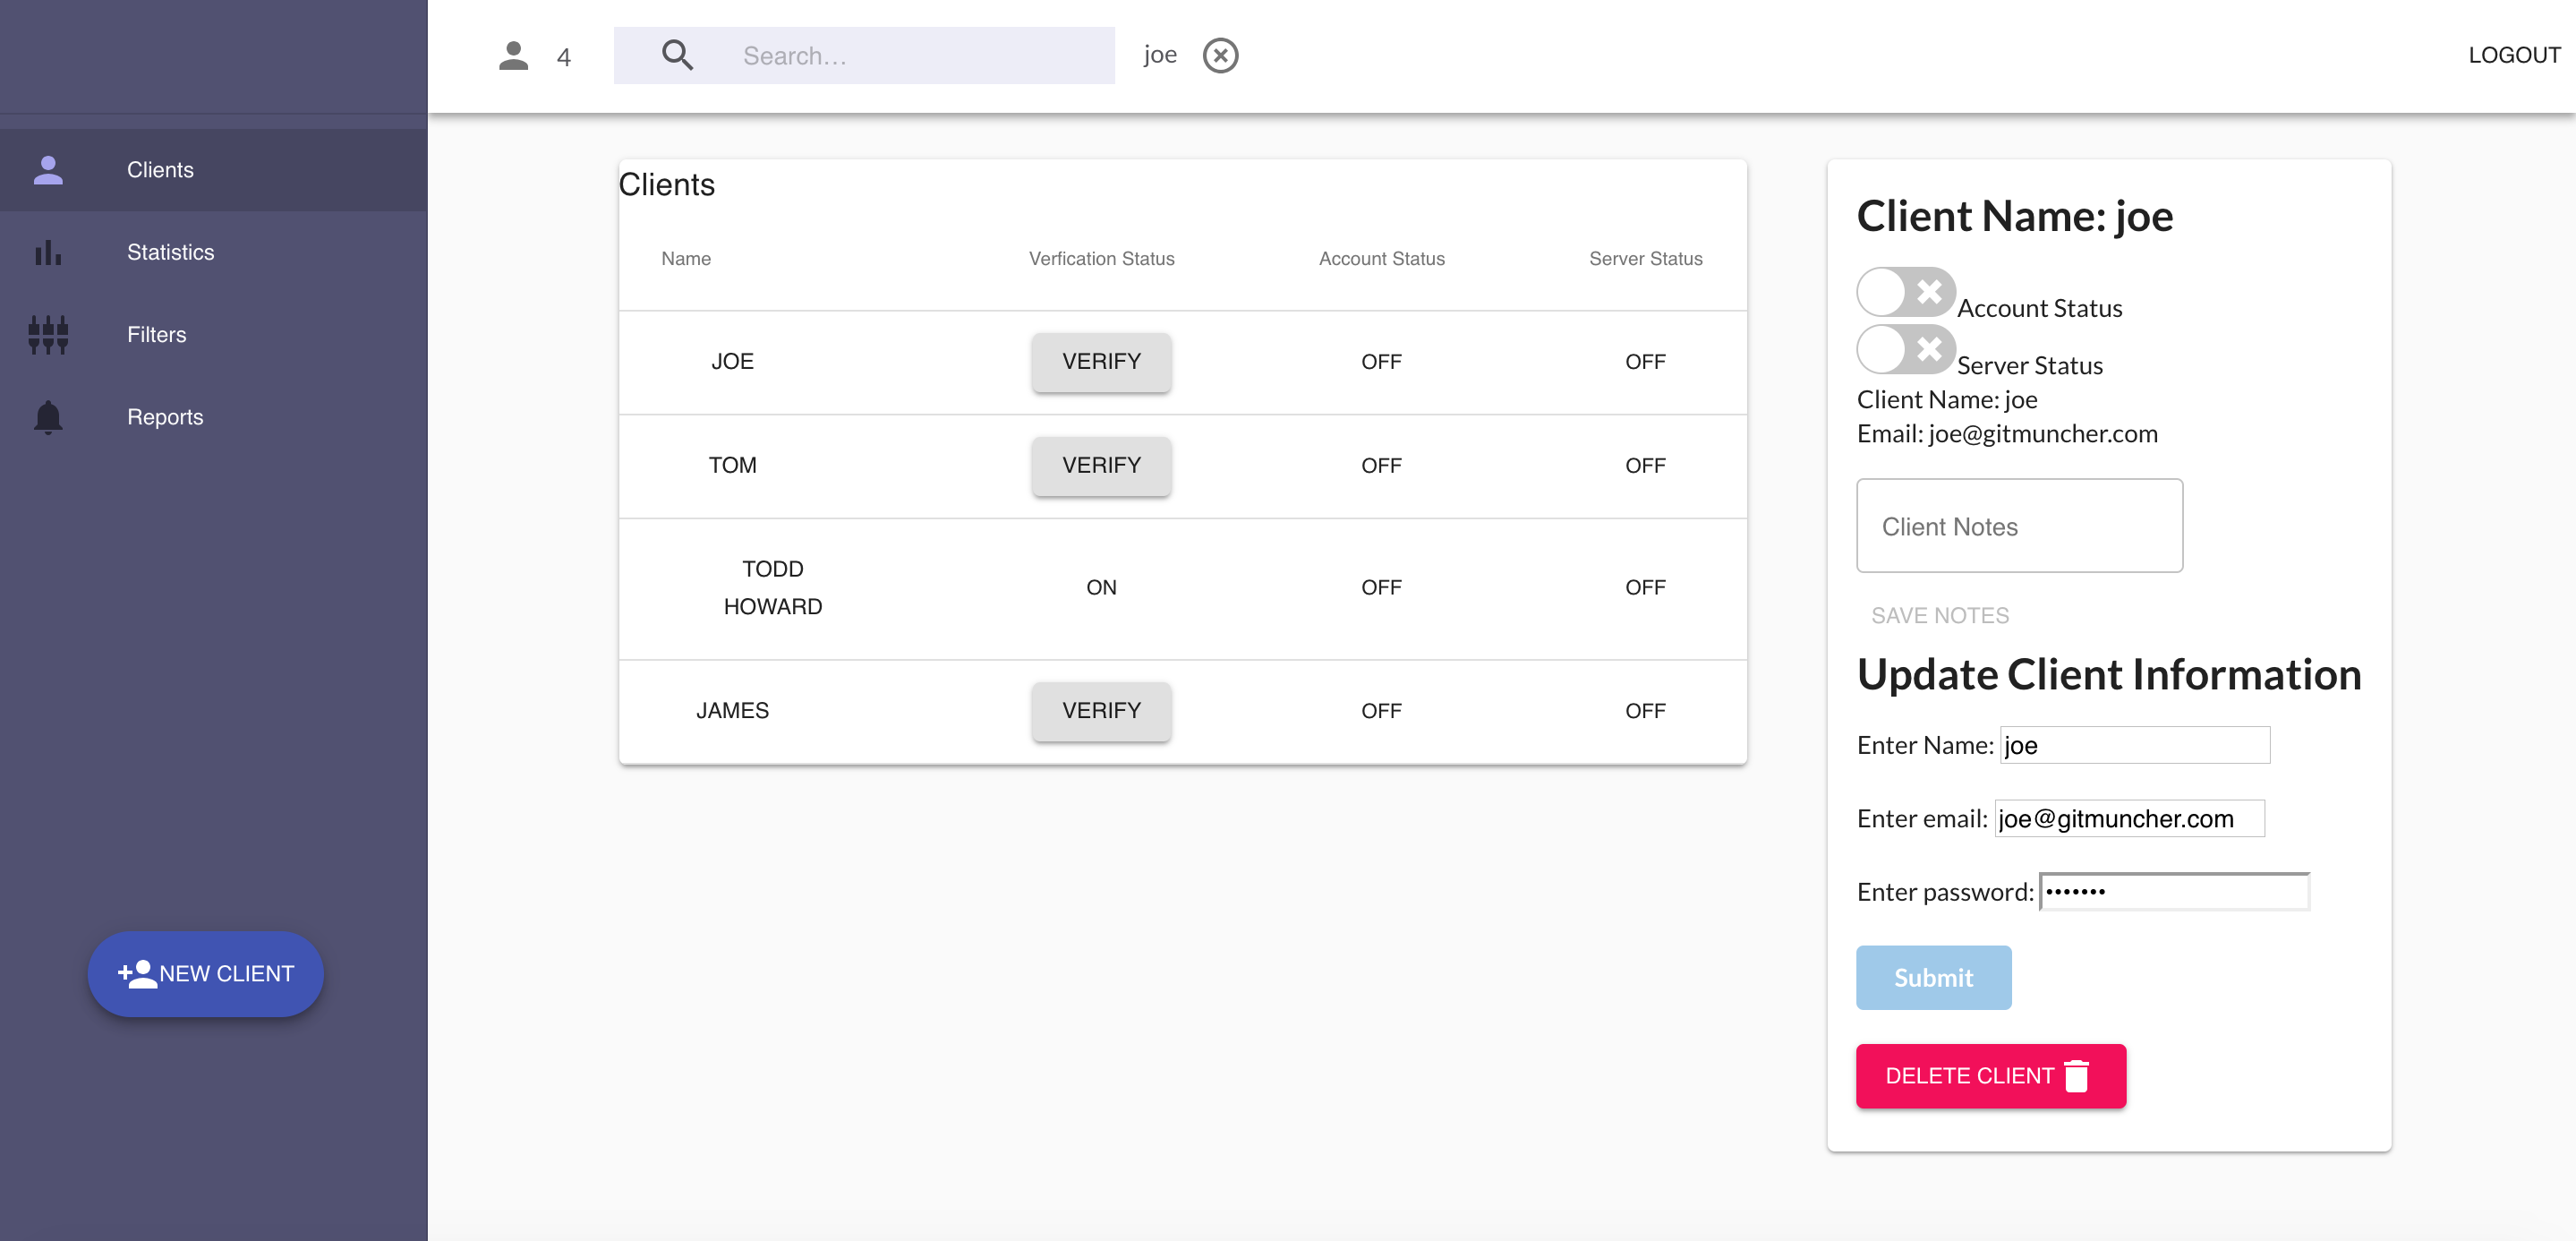Click the Reports bell icon

point(48,417)
